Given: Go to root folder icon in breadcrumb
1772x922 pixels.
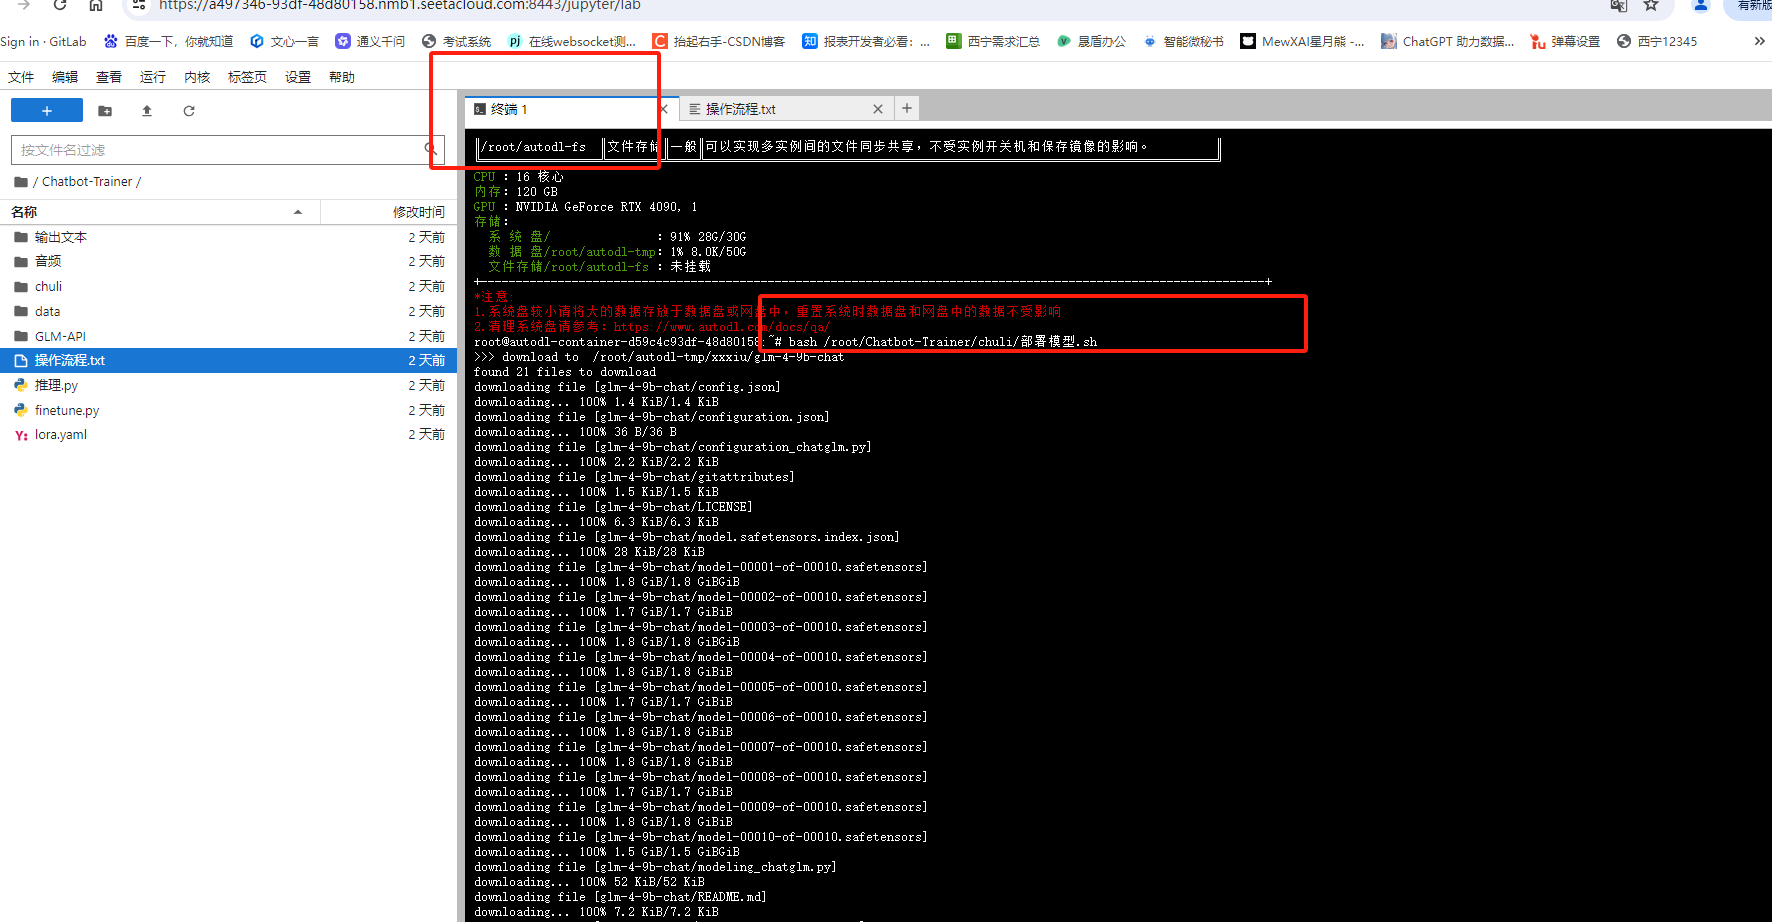Looking at the screenshot, I should [21, 182].
